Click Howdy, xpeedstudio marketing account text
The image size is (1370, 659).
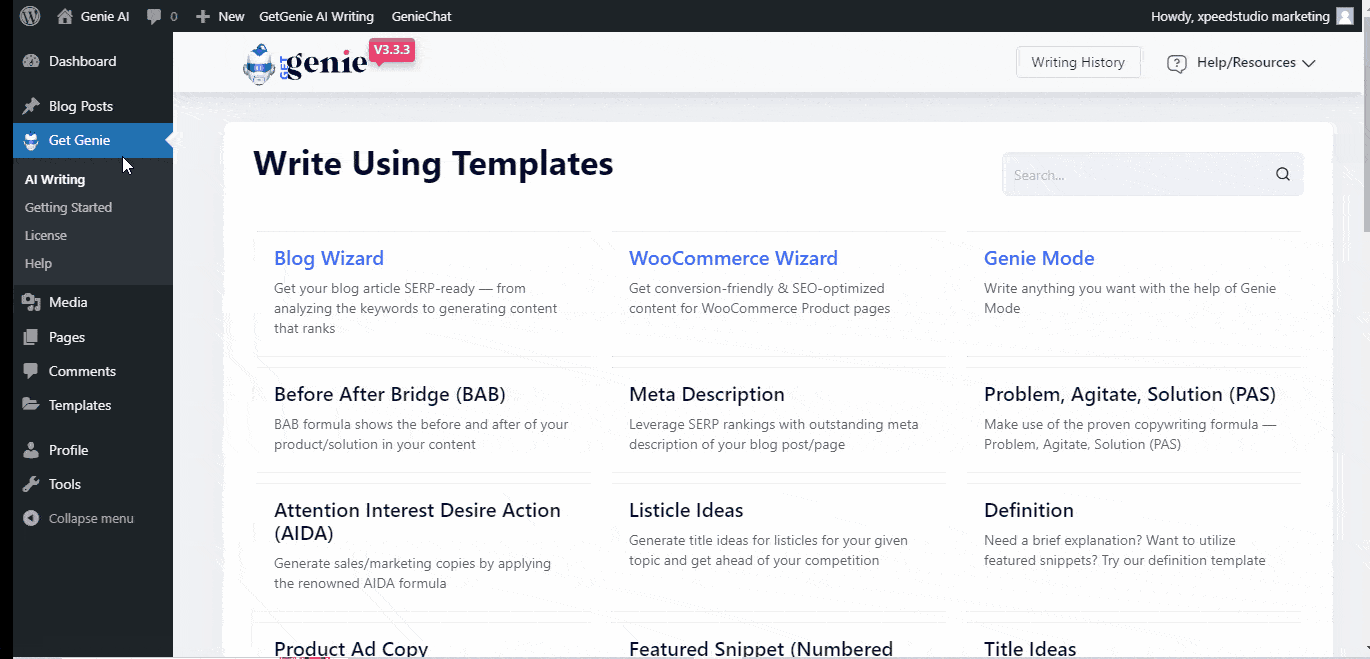coord(1240,16)
